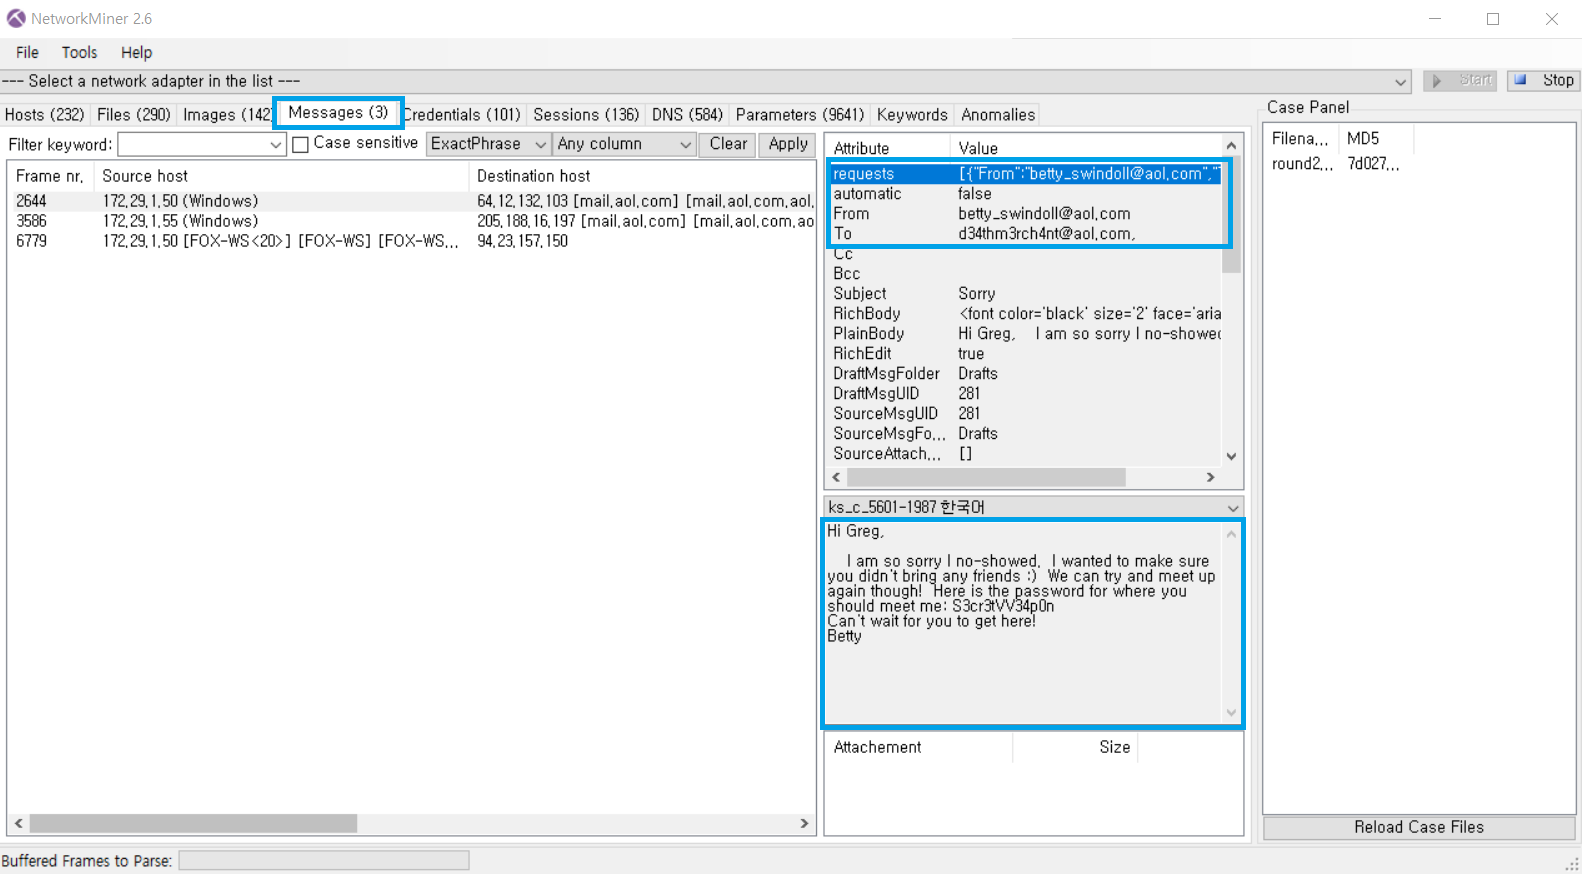The image size is (1582, 874).
Task: Minimize the NetworkMiner window
Action: pyautogui.click(x=1434, y=19)
